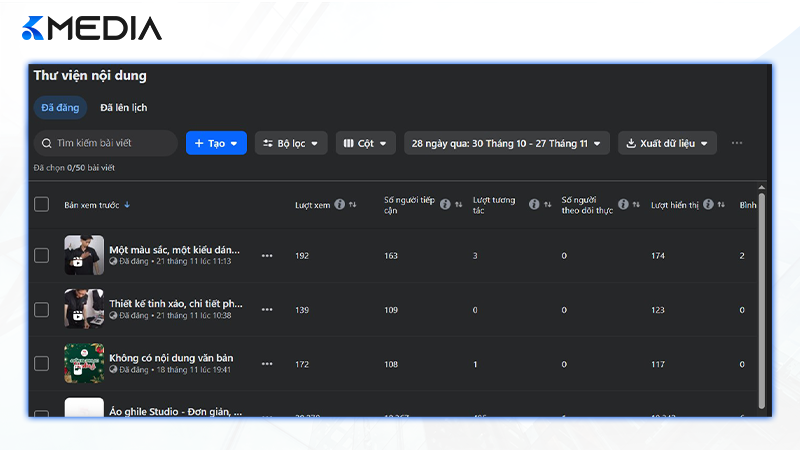Image resolution: width=800 pixels, height=450 pixels.
Task: Open post 'Áo ghile Studio - Đơn giản, ...'
Action: pyautogui.click(x=176, y=411)
